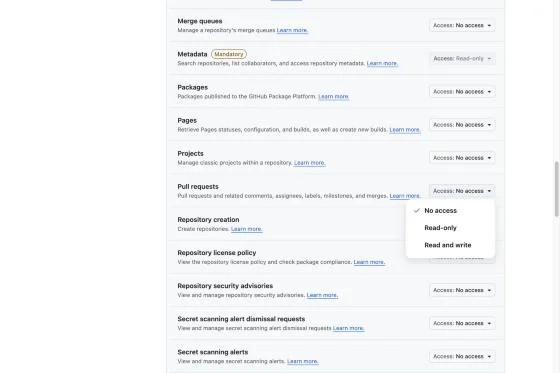Choose Read-only menu option
Image resolution: width=560 pixels, height=373 pixels.
[x=450, y=228]
